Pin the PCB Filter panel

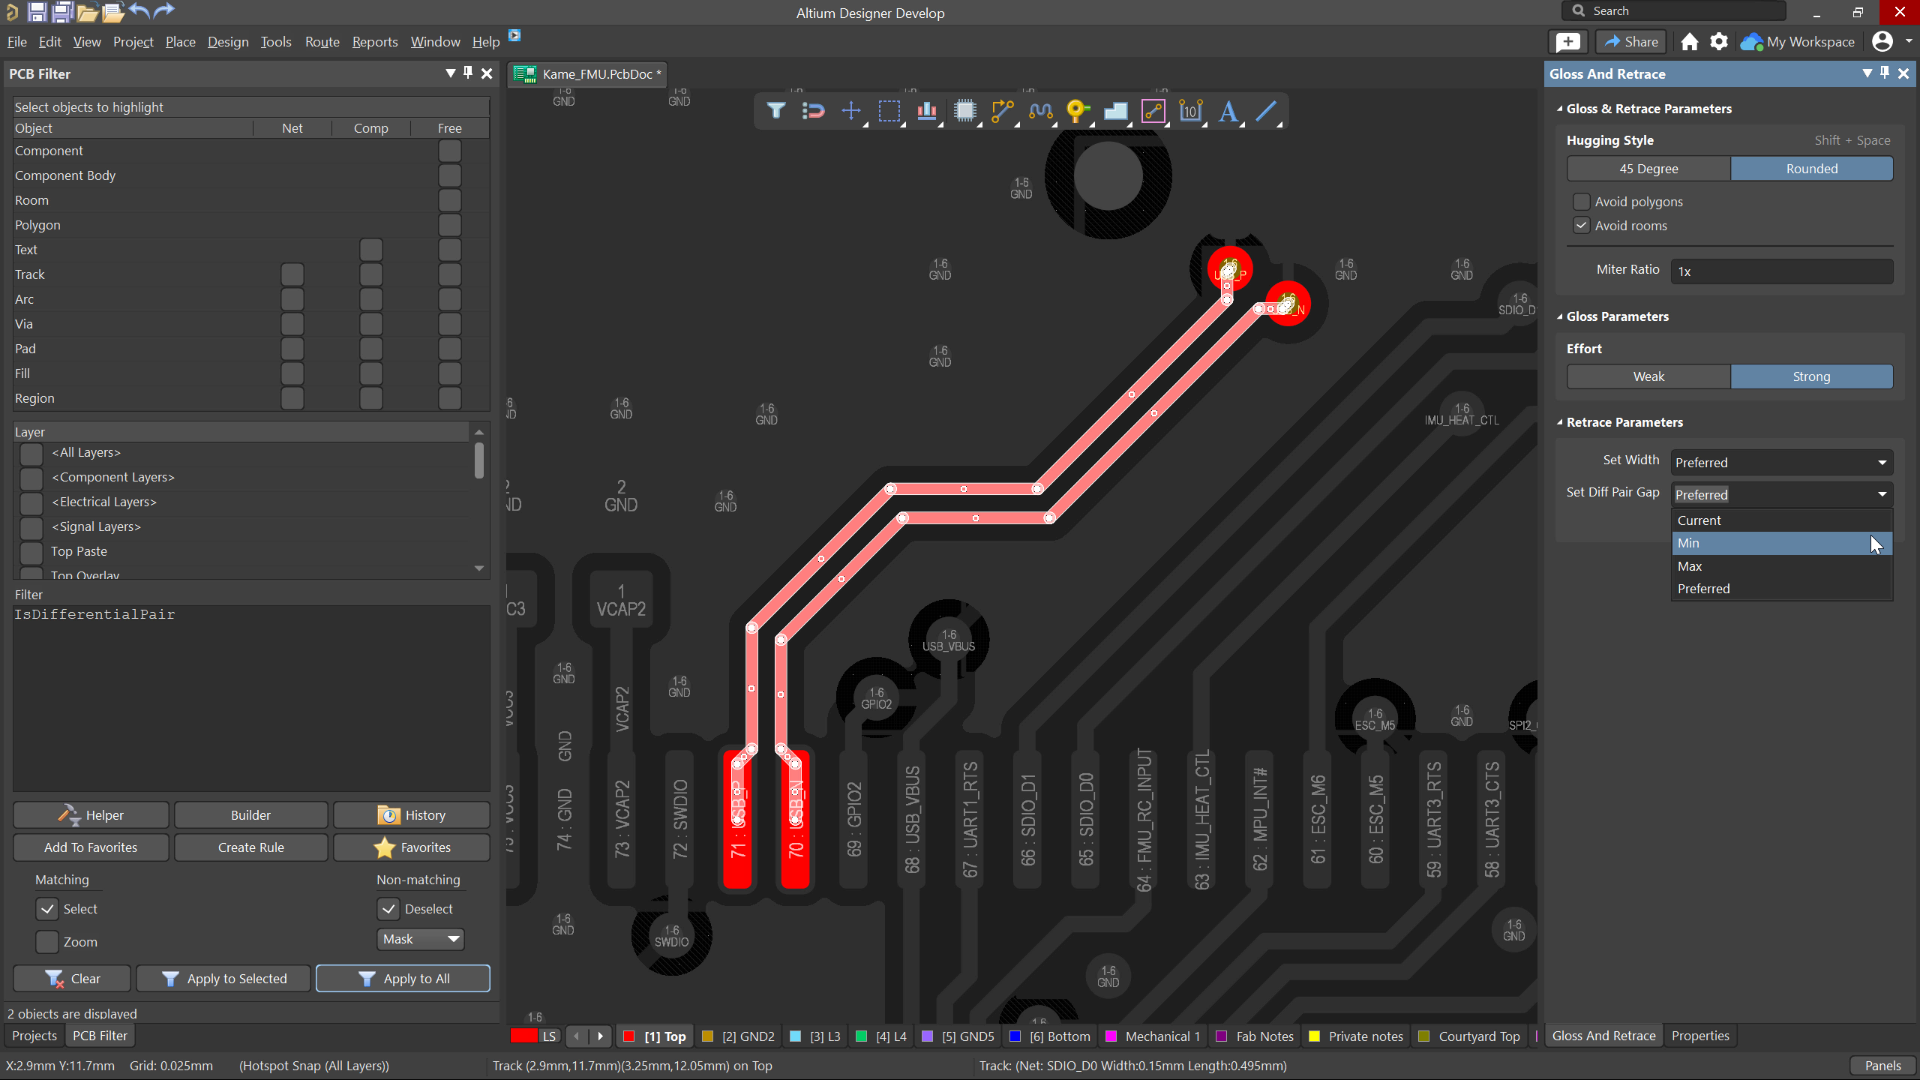click(468, 73)
